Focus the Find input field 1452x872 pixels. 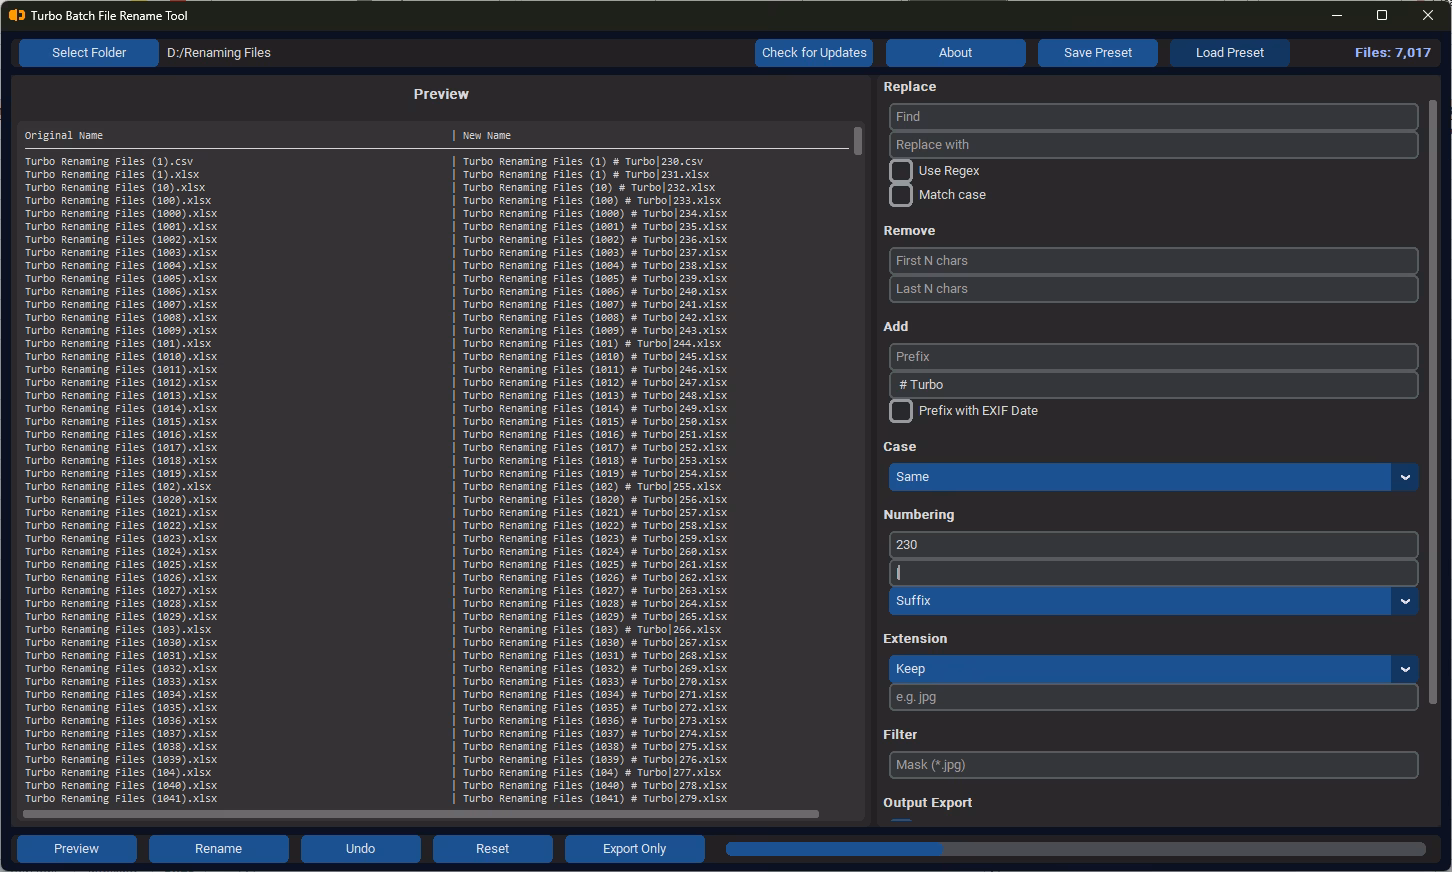1153,117
